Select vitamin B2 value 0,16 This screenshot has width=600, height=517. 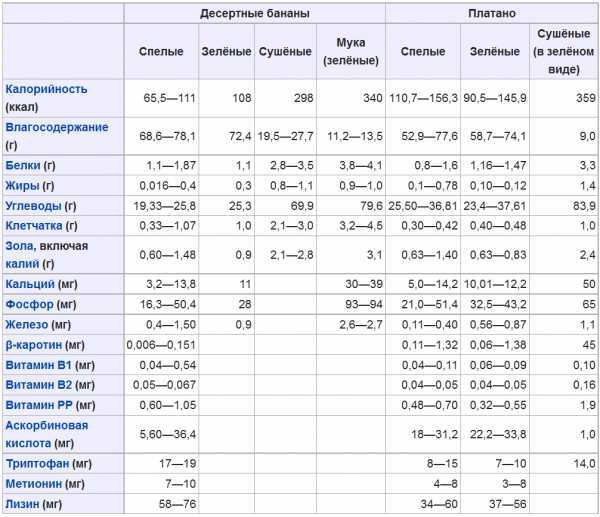pos(584,385)
